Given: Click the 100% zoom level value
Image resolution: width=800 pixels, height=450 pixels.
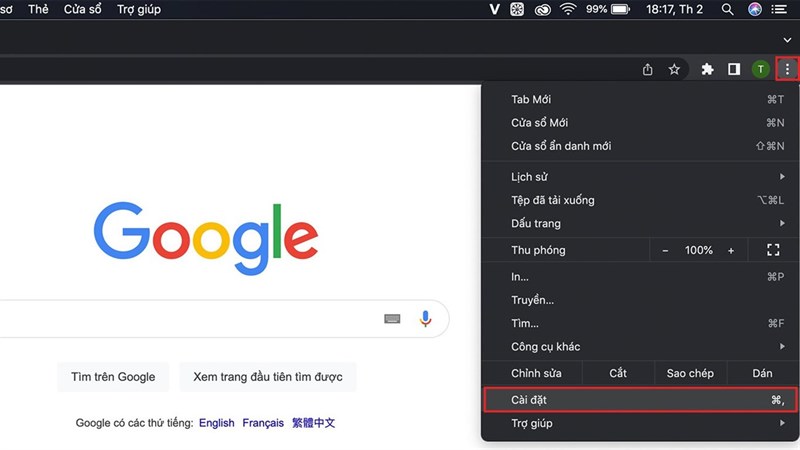Looking at the screenshot, I should [x=698, y=250].
